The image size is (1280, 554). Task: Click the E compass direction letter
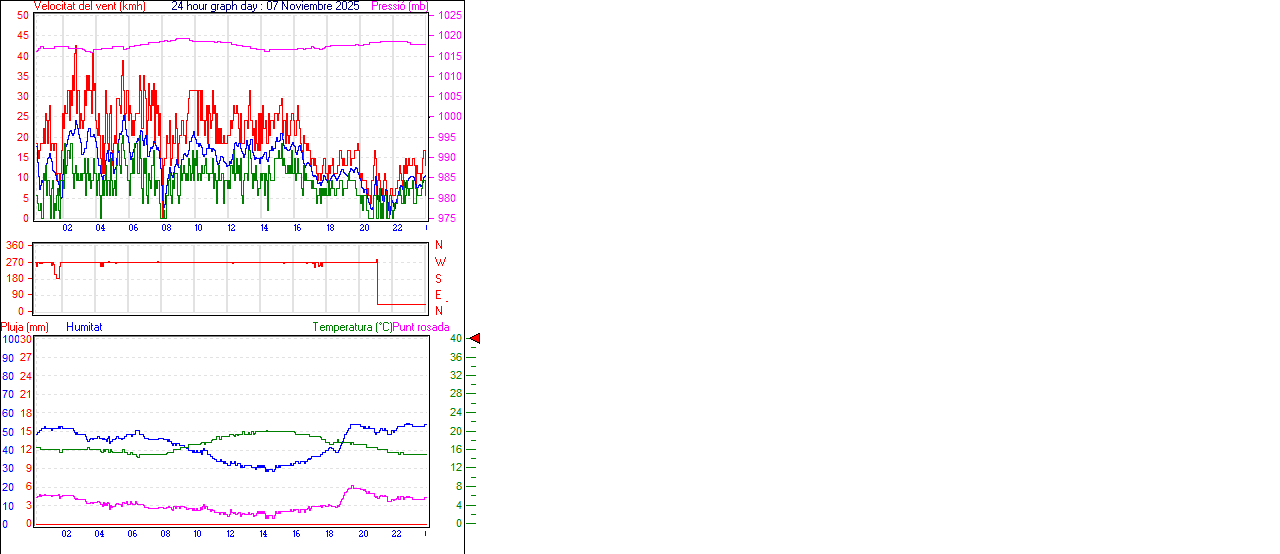[439, 294]
